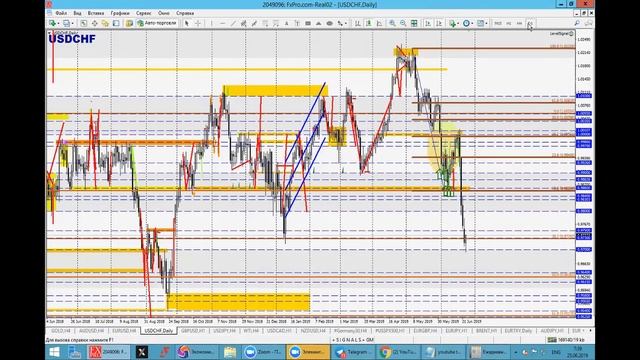Click the search magnifier icon
Viewport: 640px width, 360px height.
pyautogui.click(x=577, y=23)
